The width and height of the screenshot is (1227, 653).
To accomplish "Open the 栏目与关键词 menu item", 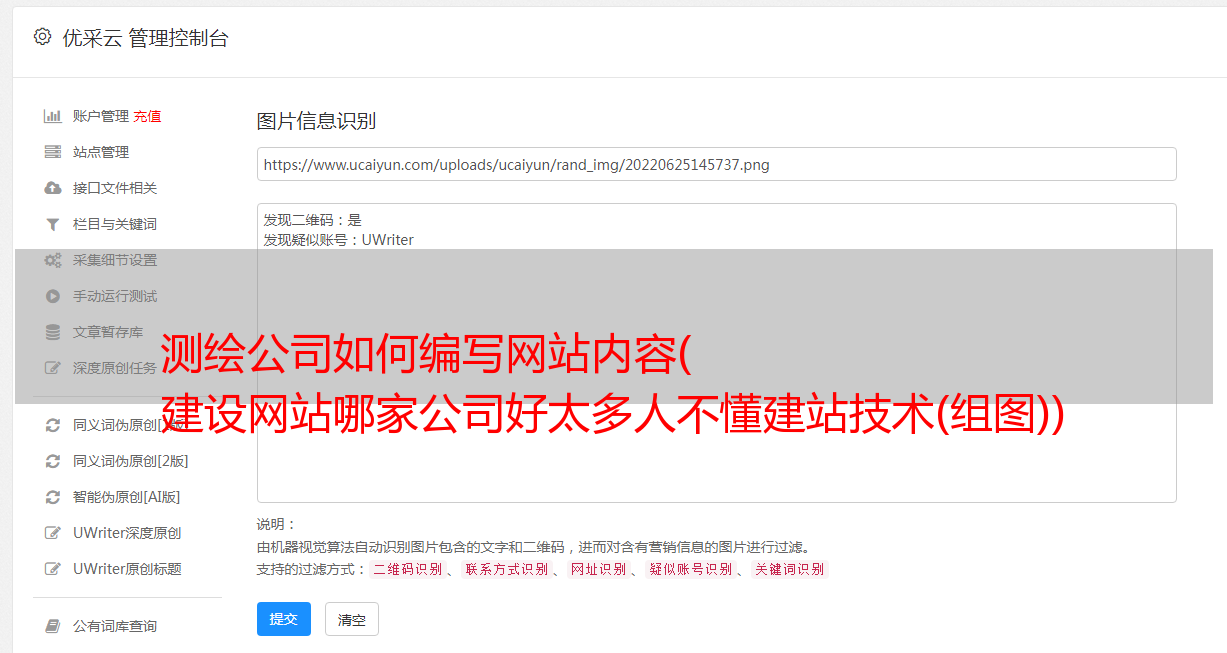I will (x=115, y=224).
